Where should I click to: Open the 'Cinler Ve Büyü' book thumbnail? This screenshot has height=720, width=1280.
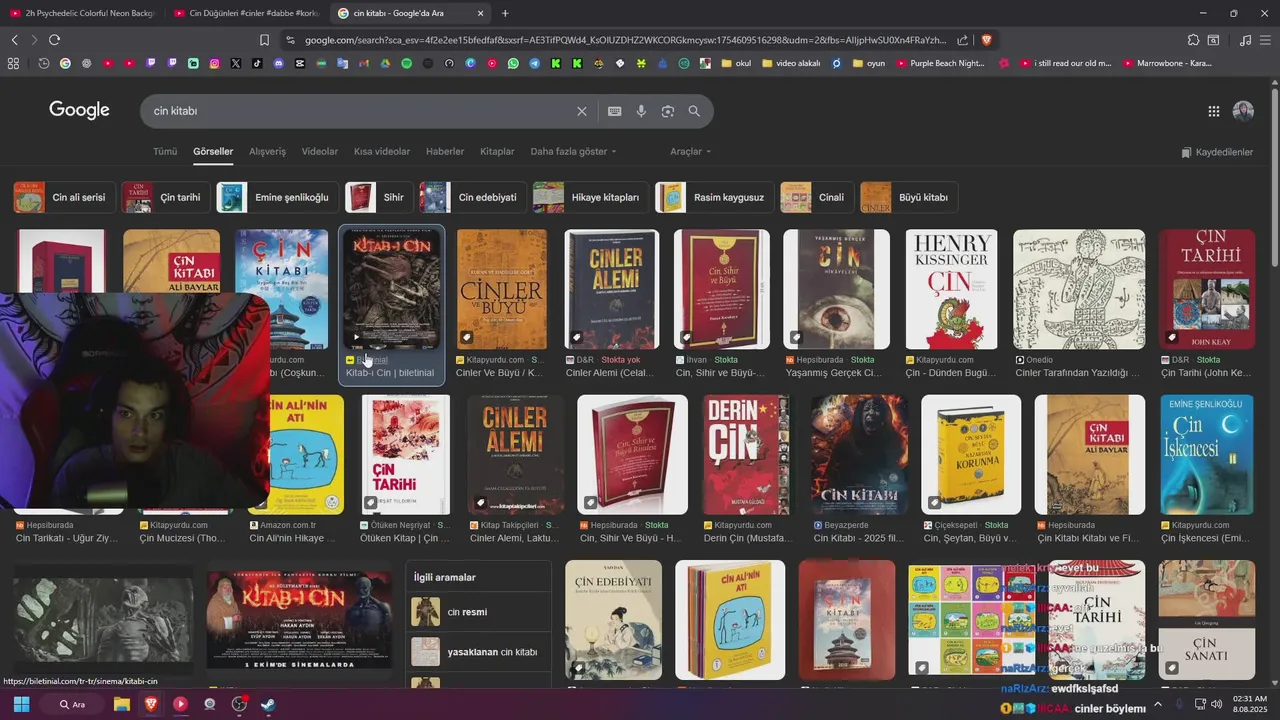coord(502,289)
